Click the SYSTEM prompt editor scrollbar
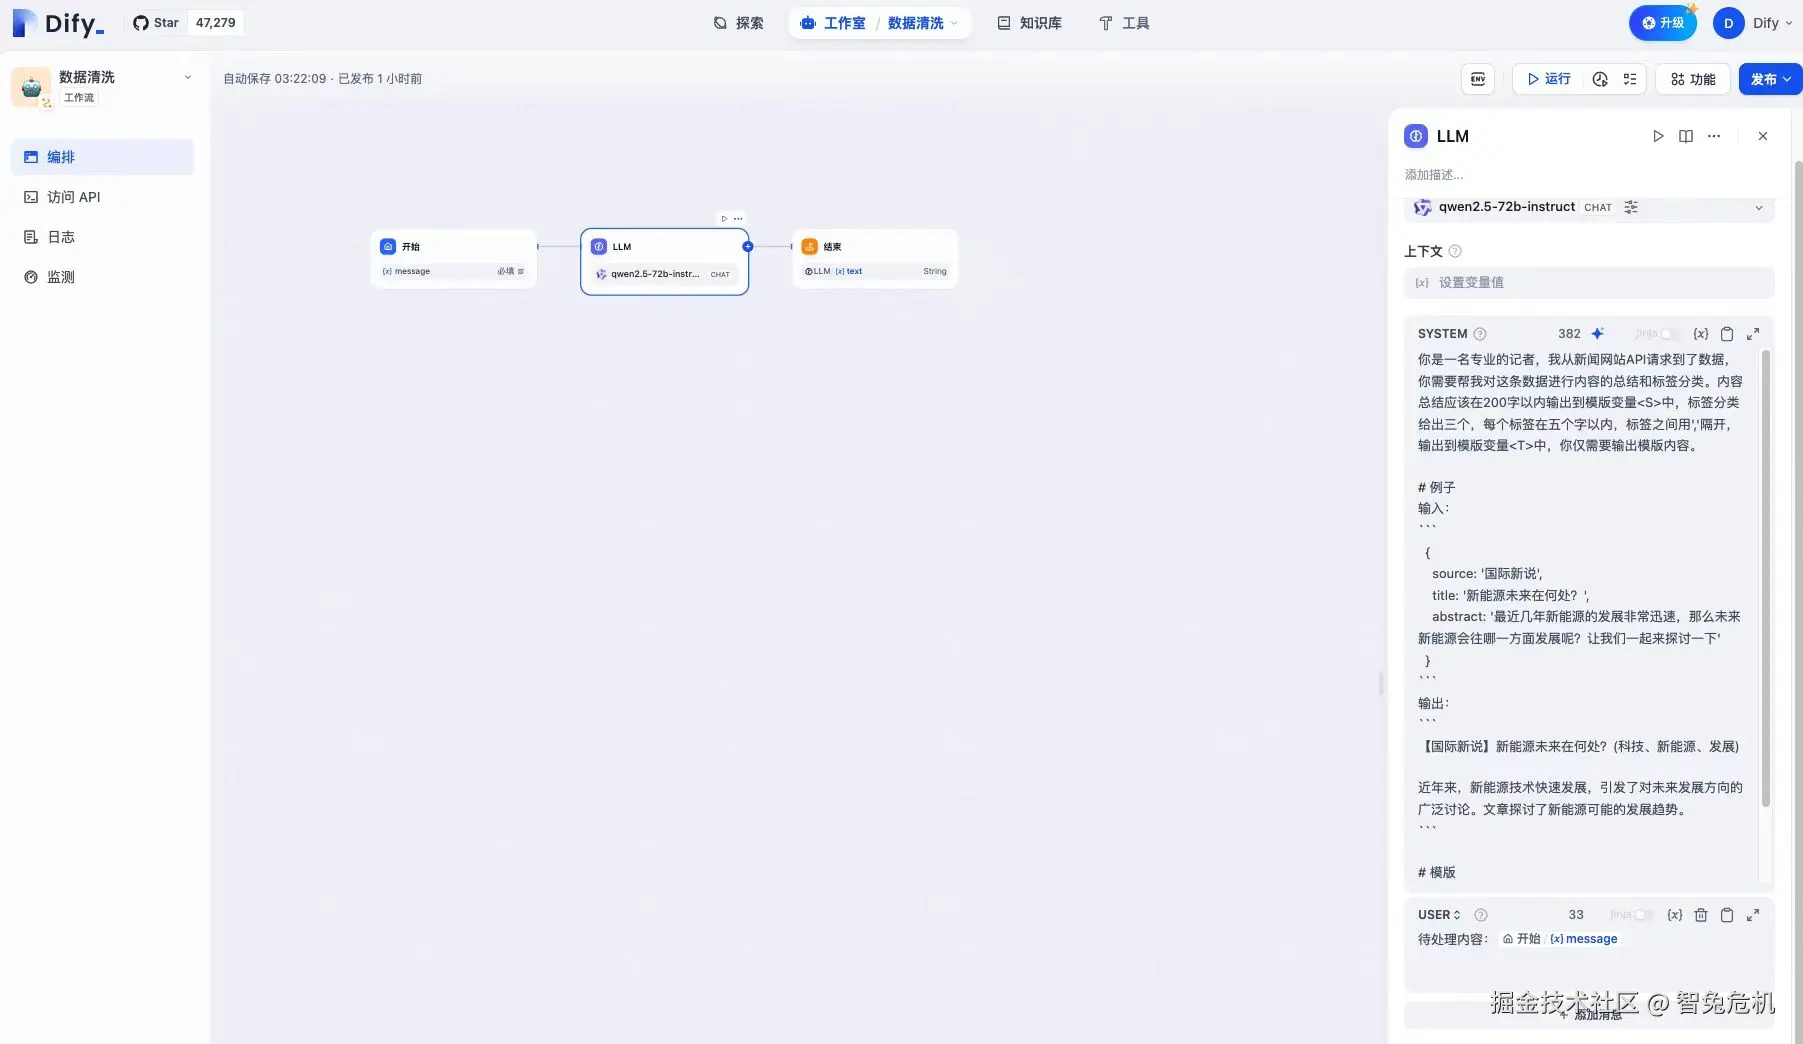Screen dimensions: 1803x1044 pyautogui.click(x=1766, y=578)
